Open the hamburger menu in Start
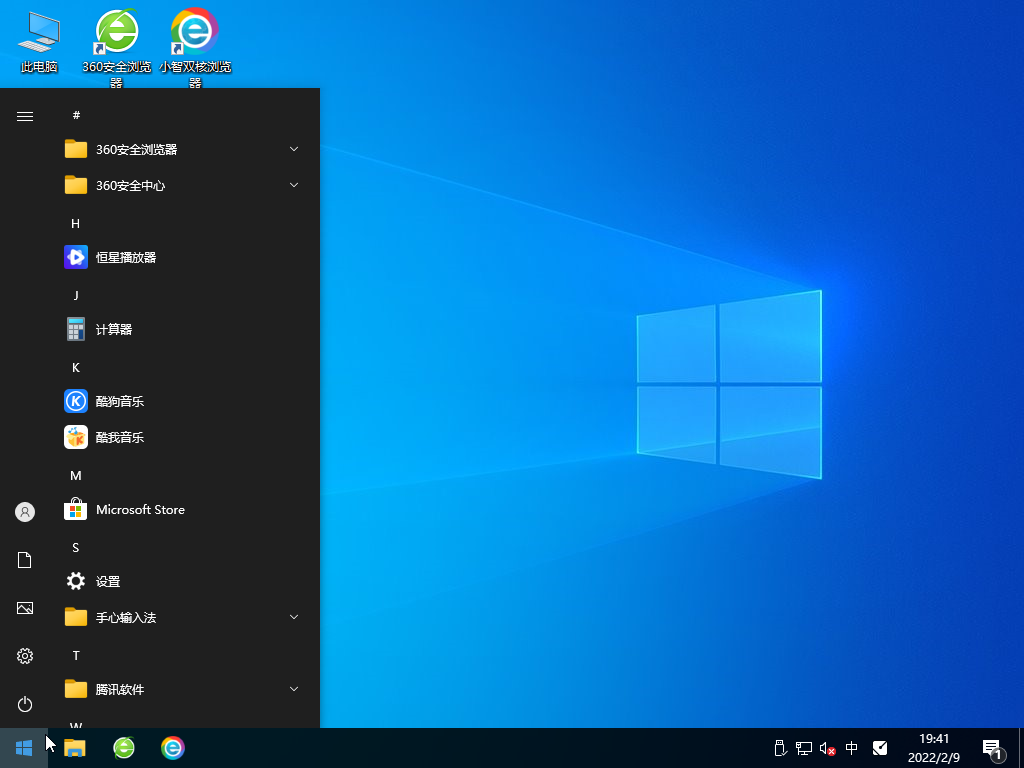 pyautogui.click(x=24, y=115)
